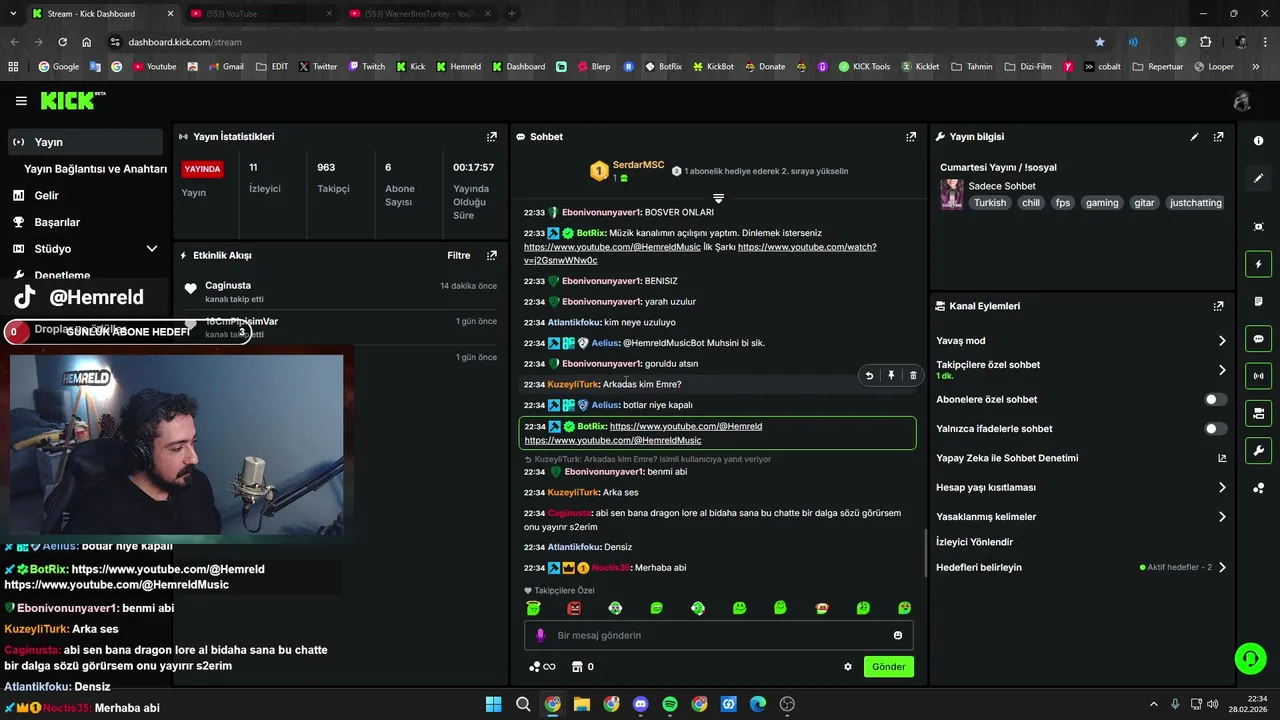Open the green headset support button

tap(1250, 658)
